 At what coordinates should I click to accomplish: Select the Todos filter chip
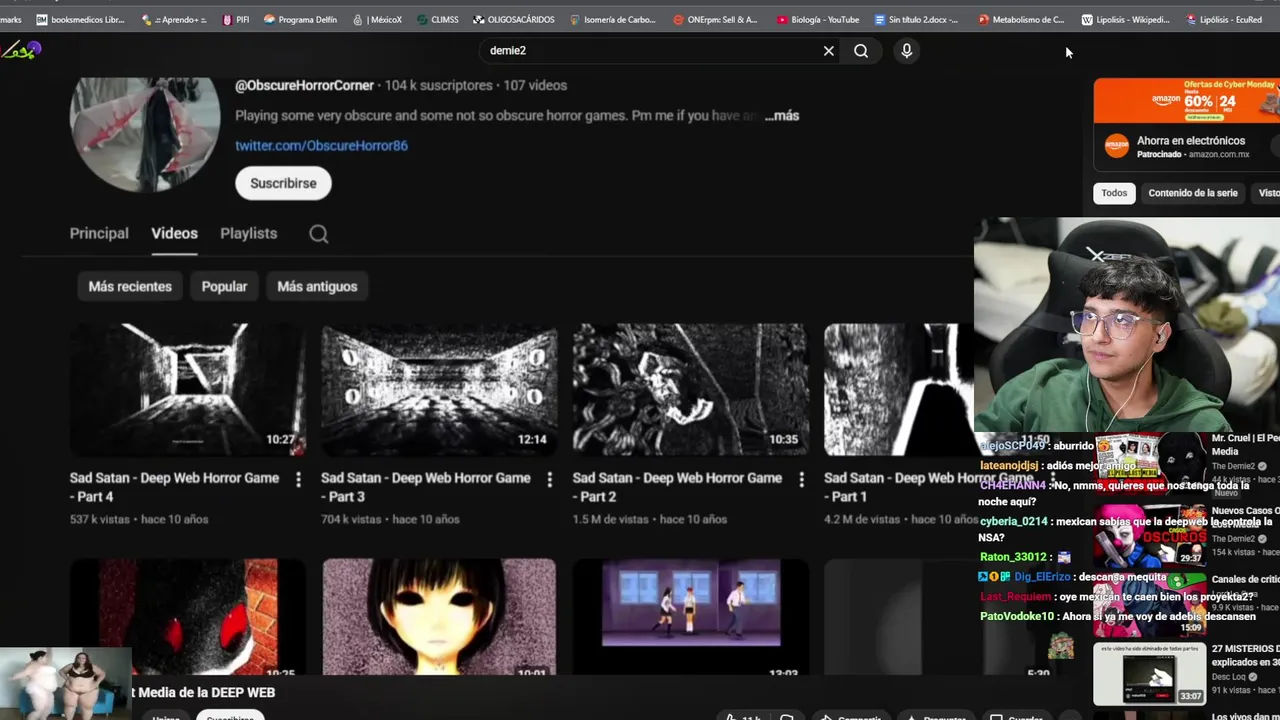(1114, 193)
